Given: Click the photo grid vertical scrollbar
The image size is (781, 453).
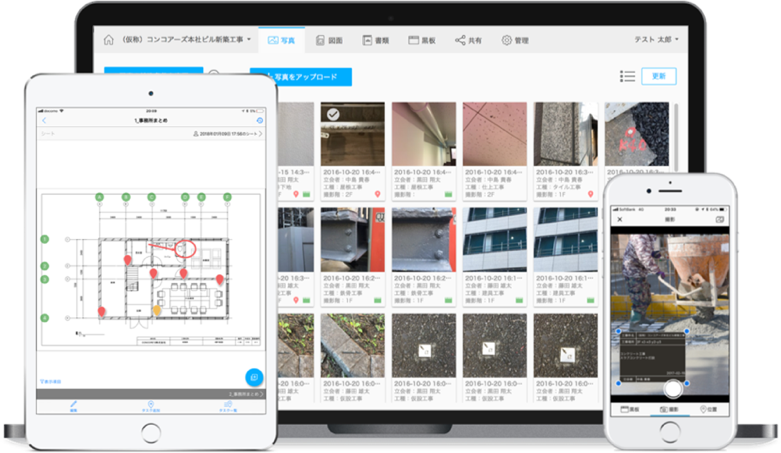Looking at the screenshot, I should coord(676,136).
